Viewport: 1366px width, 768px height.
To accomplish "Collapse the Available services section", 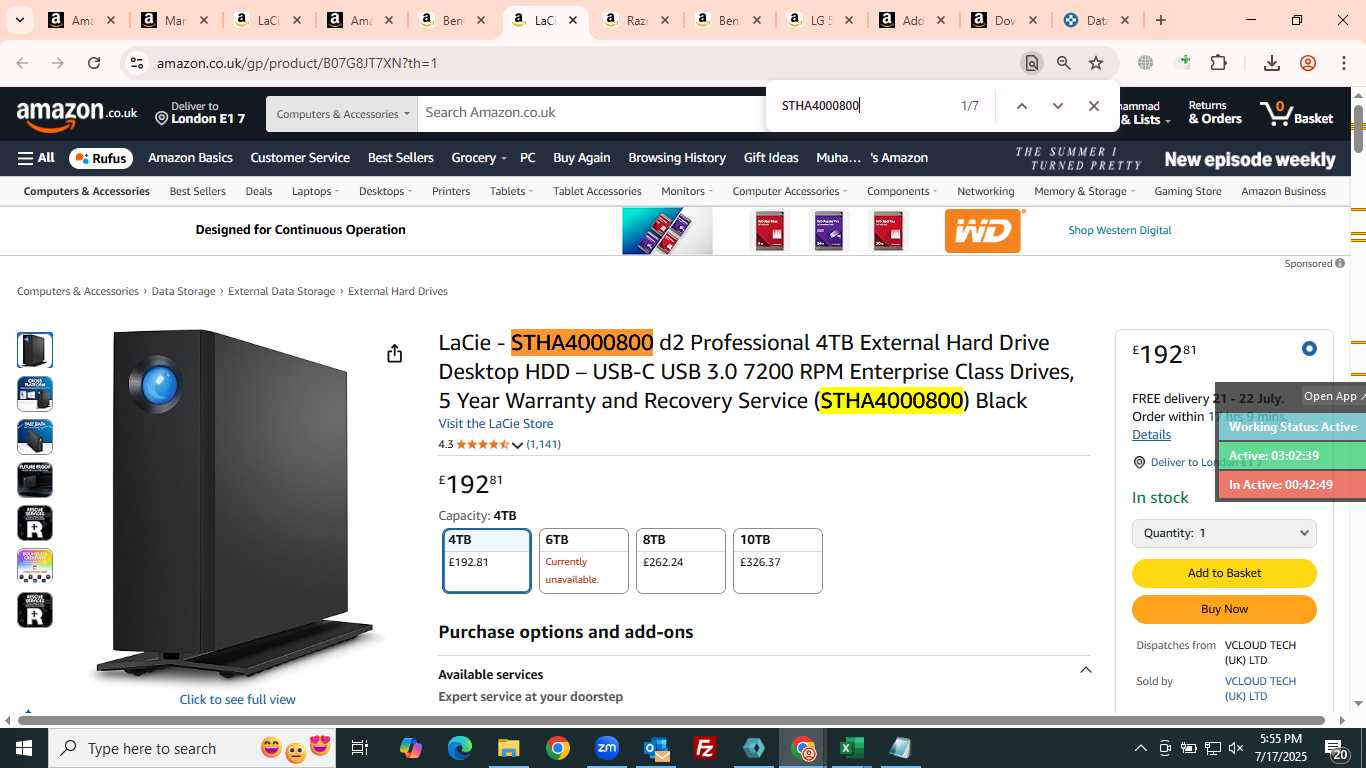I will pyautogui.click(x=1085, y=670).
